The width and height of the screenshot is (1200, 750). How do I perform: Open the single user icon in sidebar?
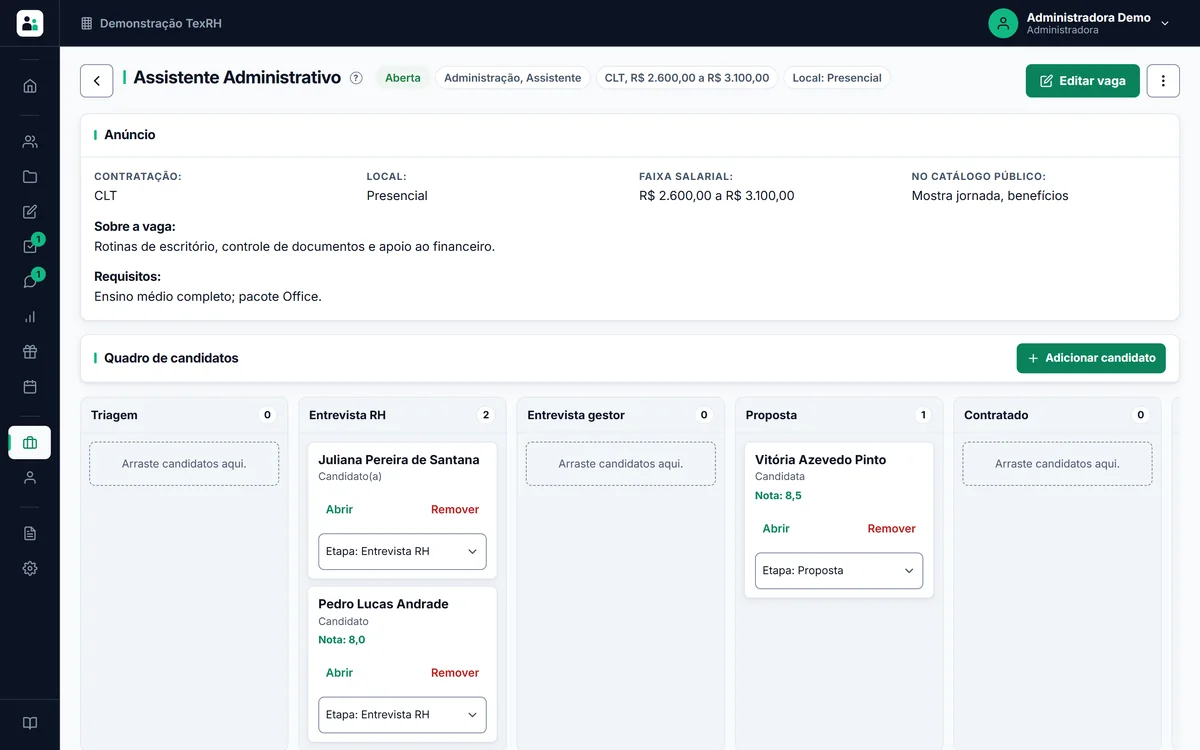(x=30, y=477)
